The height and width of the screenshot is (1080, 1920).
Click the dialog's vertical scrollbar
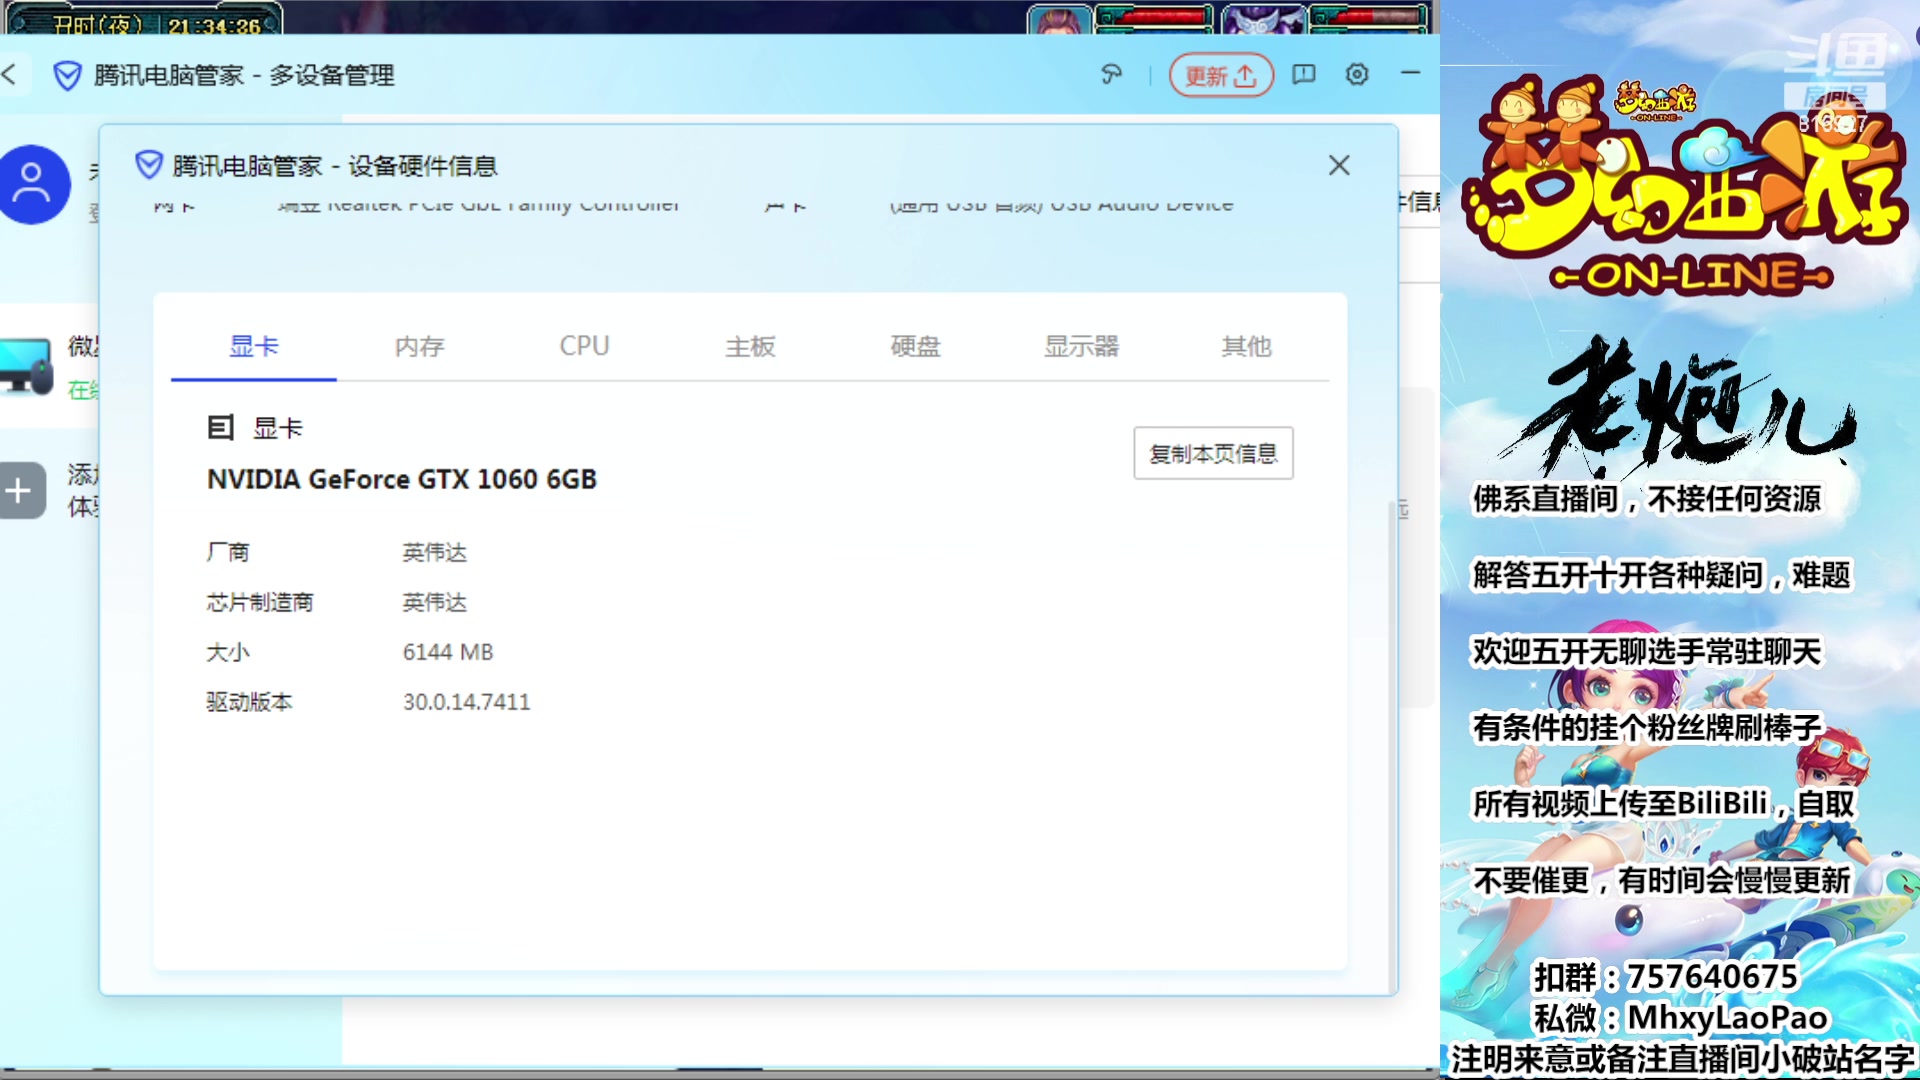pyautogui.click(x=1392, y=745)
